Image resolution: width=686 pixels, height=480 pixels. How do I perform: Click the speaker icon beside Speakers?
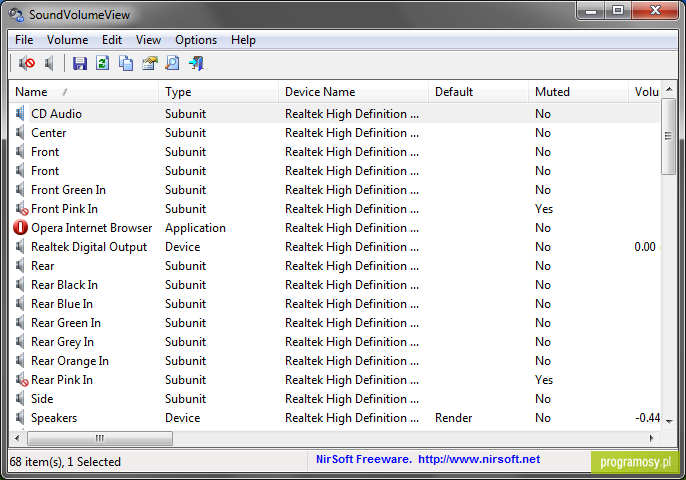20,418
